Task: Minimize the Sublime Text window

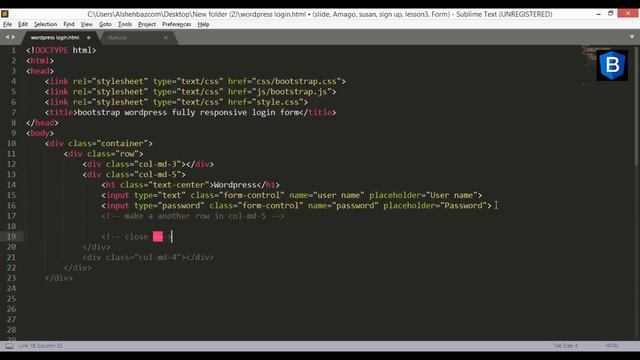Action: click(598, 14)
